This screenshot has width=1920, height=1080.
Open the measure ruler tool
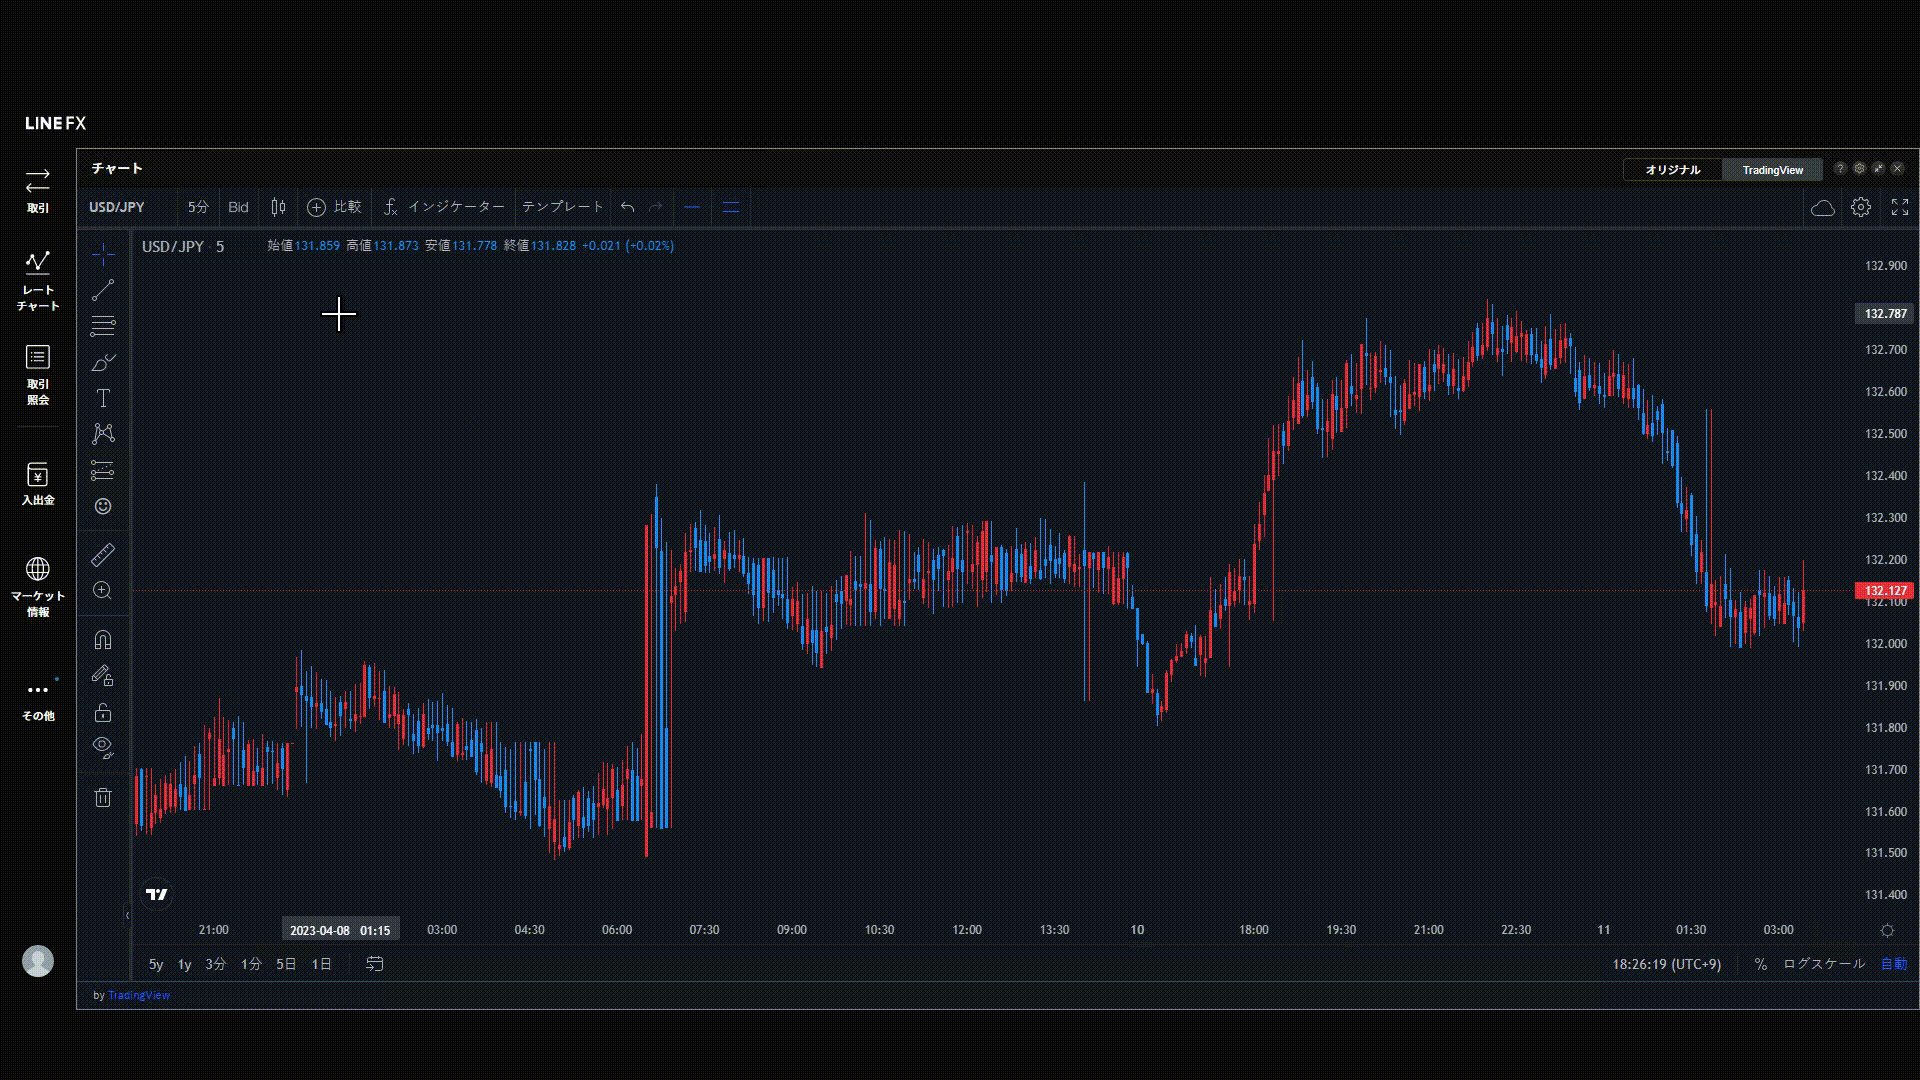[x=103, y=554]
